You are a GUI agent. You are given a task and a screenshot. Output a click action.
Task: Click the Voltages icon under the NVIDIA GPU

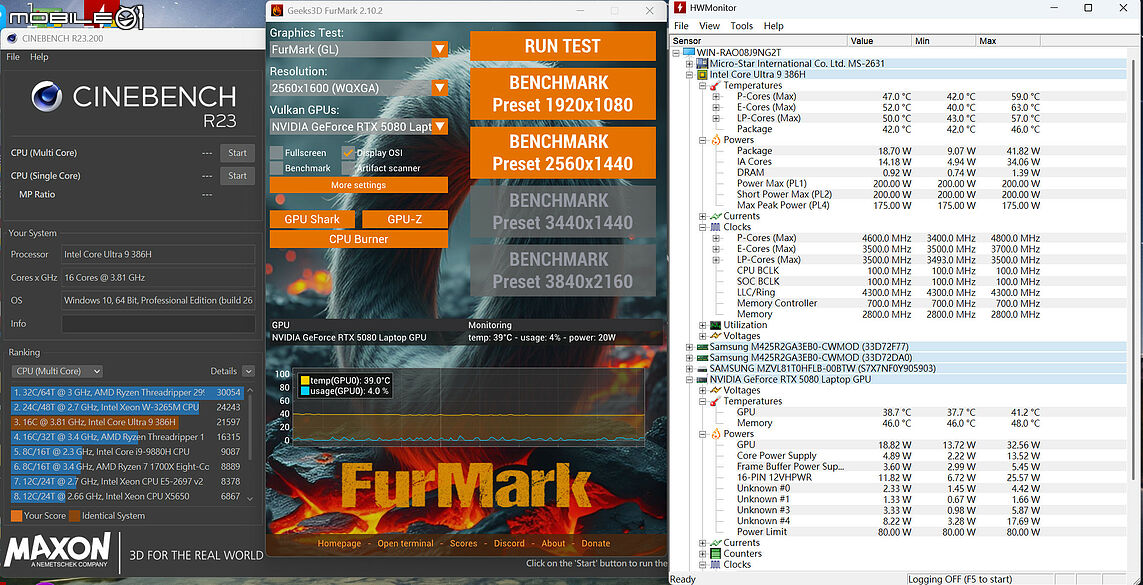point(715,390)
